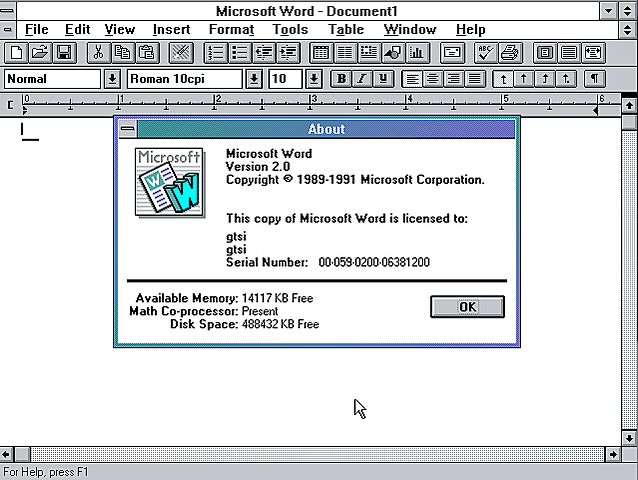This screenshot has height=480, width=638.
Task: Cut selection with the scissors icon
Action: point(98,53)
